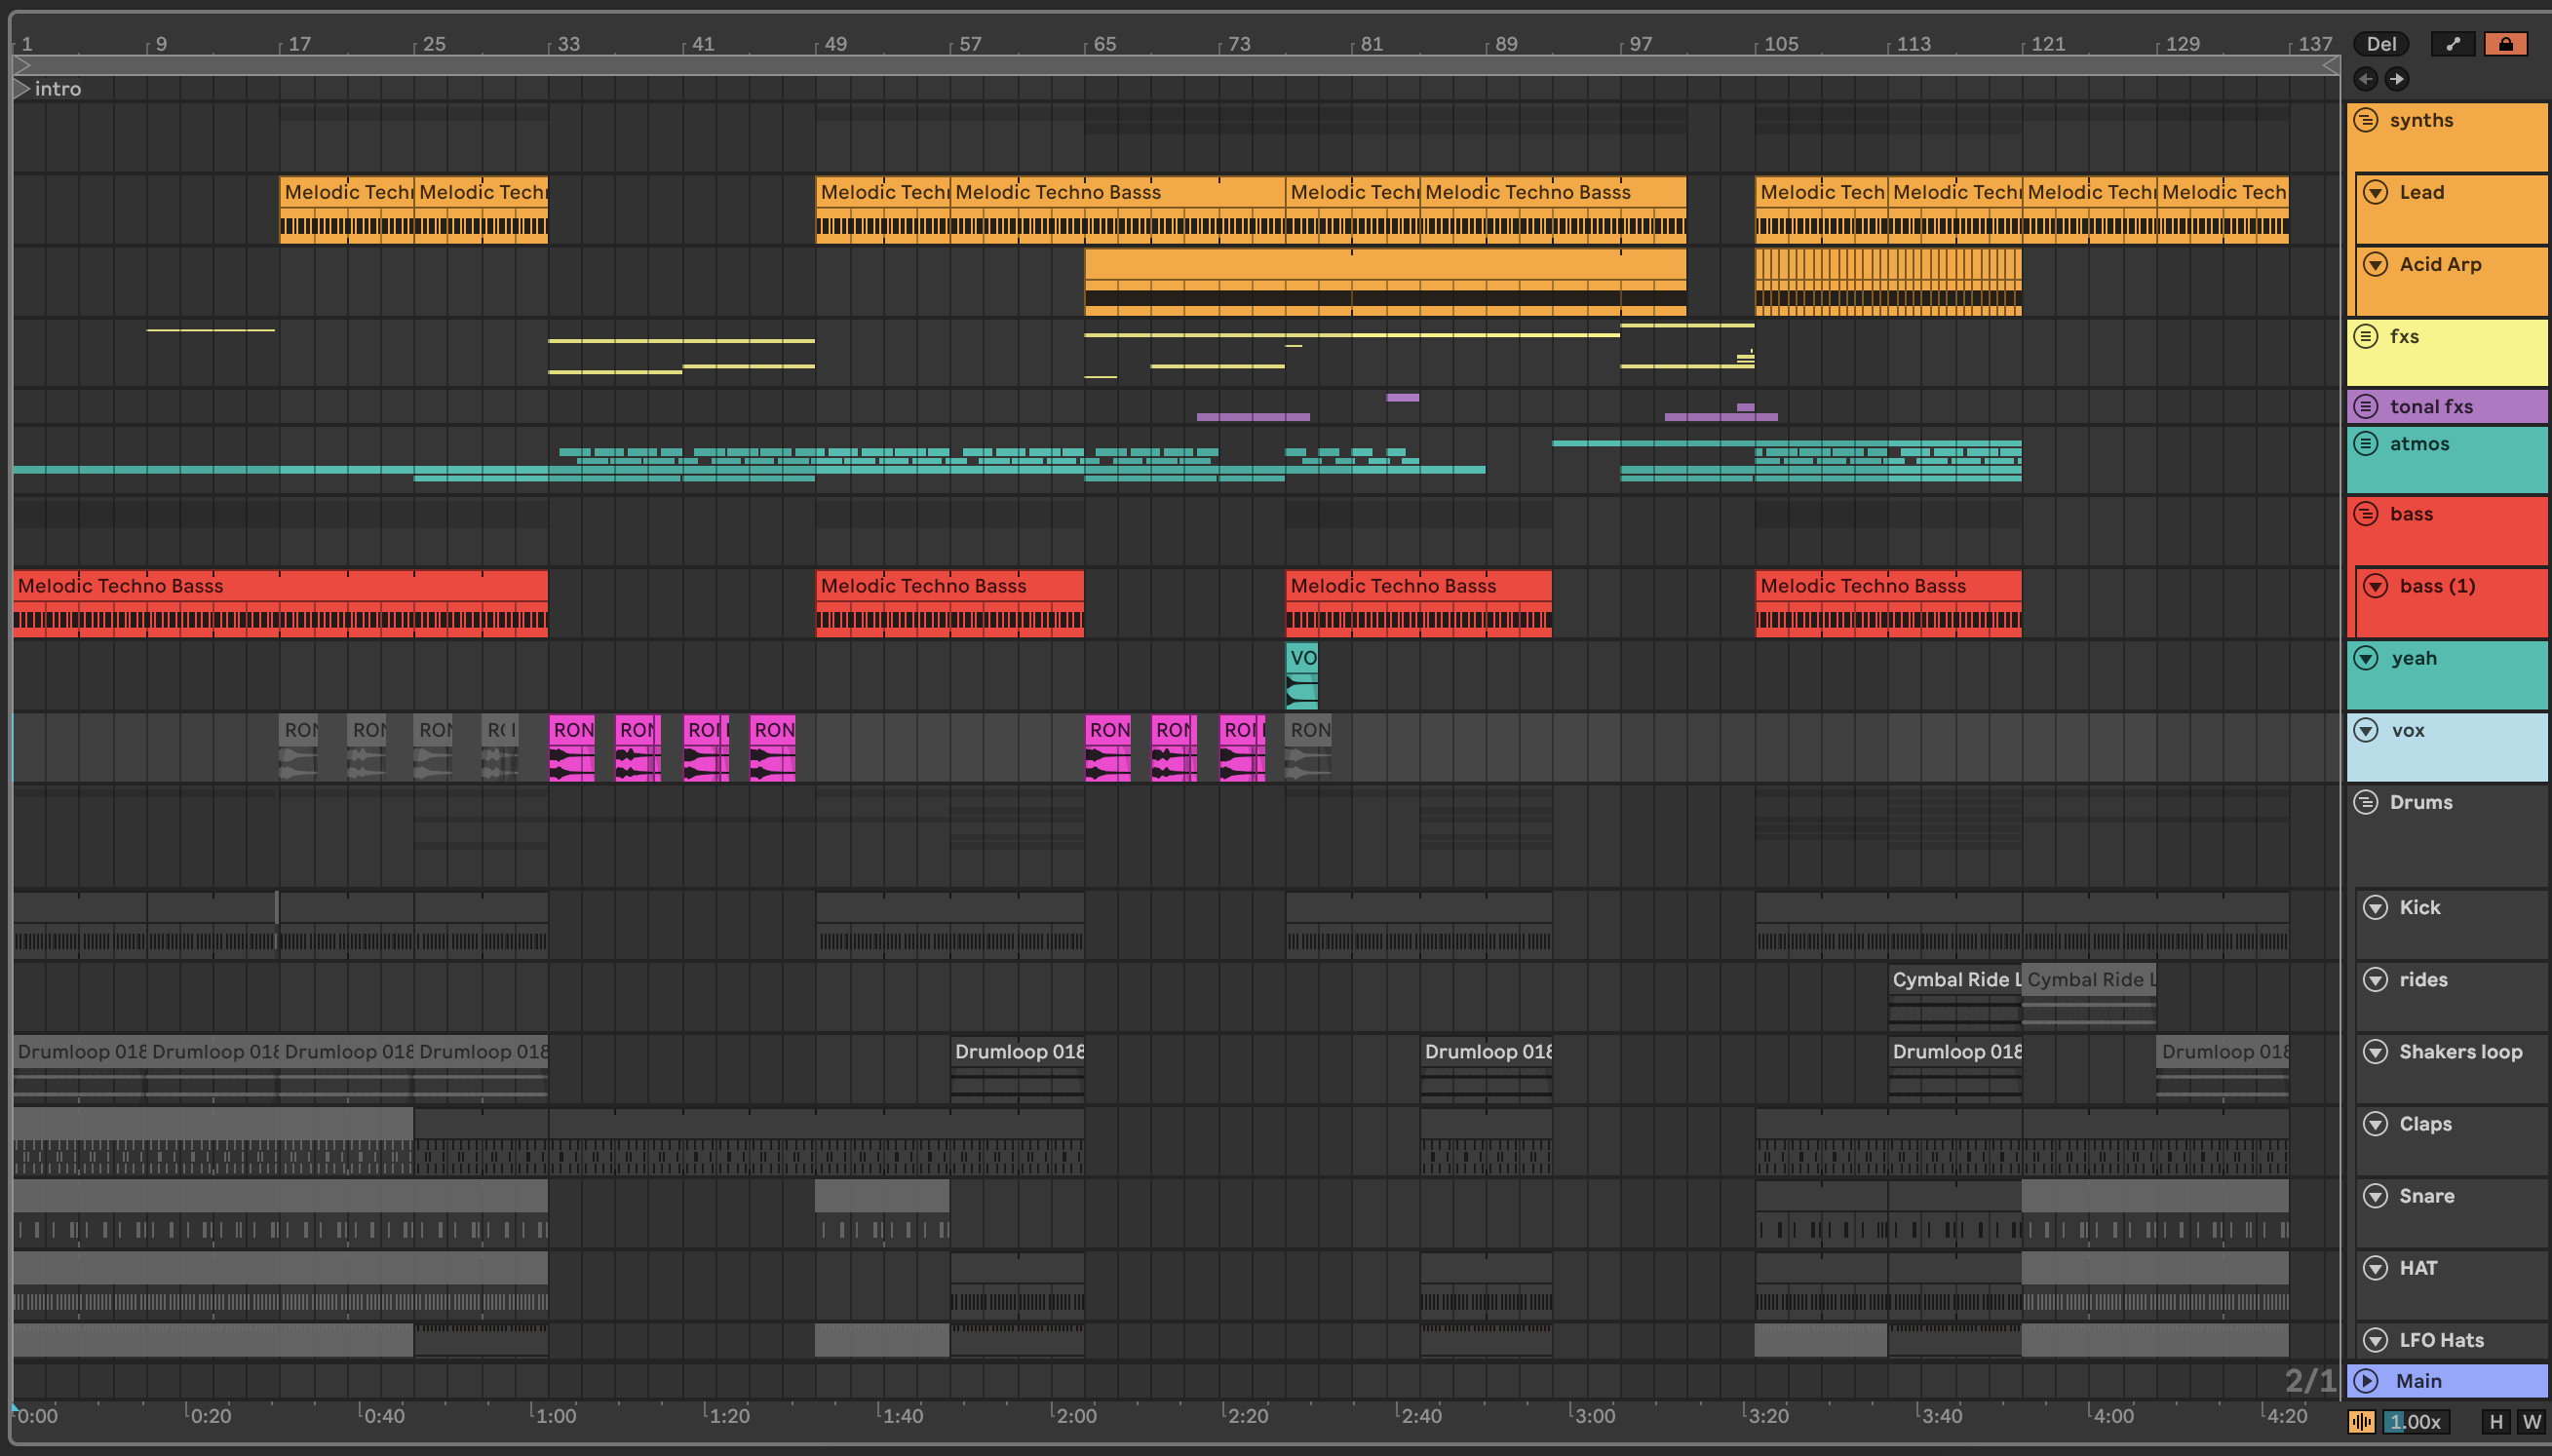2552x1456 pixels.
Task: Click the H height optimize button
Action: pos(2497,1422)
